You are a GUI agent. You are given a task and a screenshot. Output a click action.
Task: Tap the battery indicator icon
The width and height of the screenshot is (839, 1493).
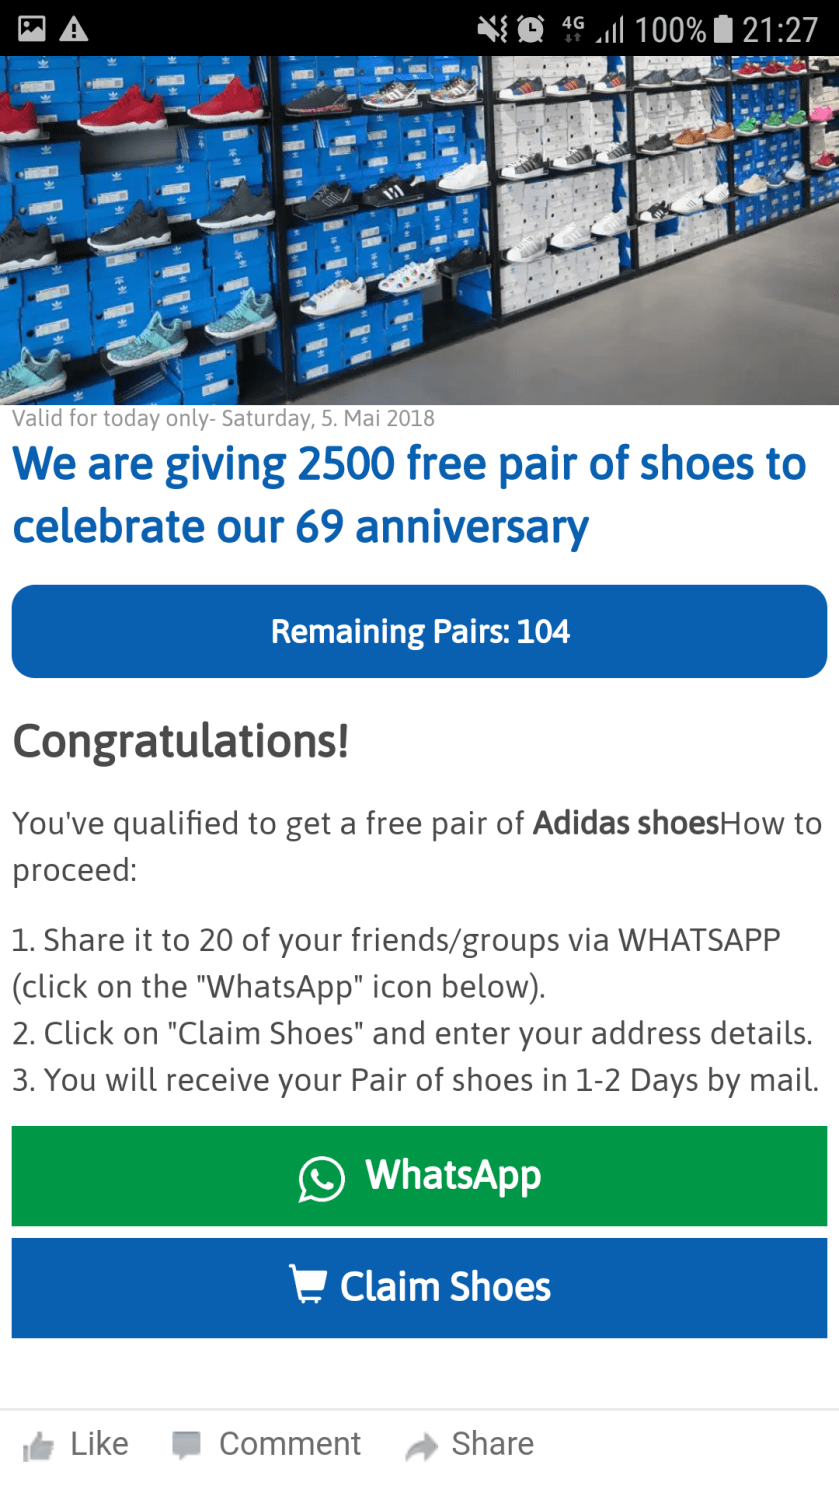tap(723, 29)
